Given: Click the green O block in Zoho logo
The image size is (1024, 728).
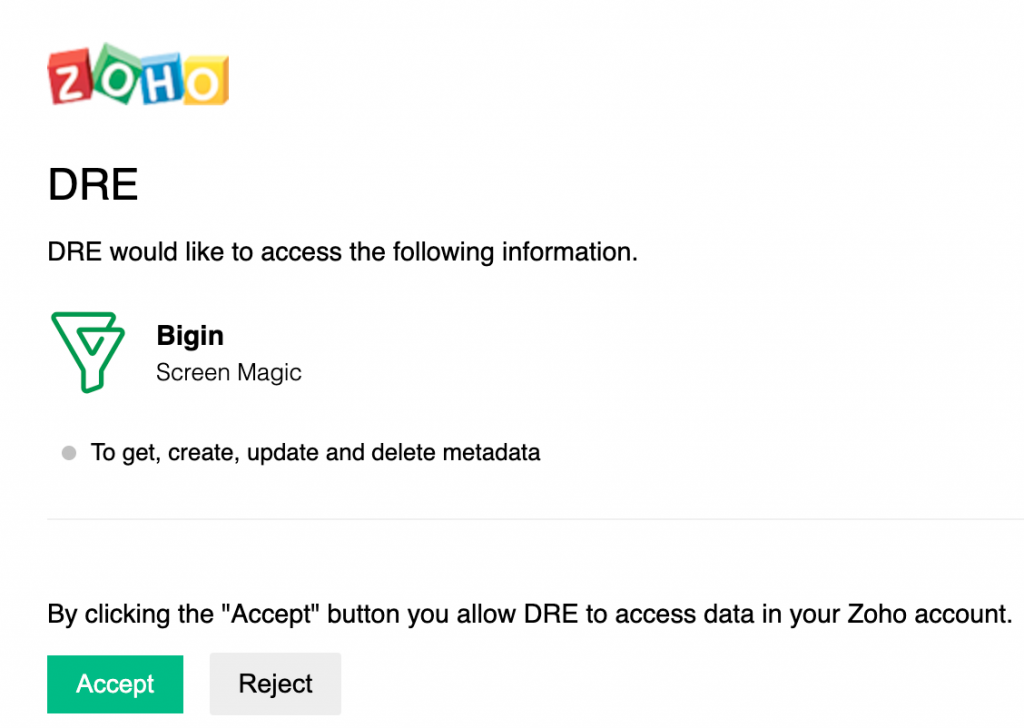Looking at the screenshot, I should point(116,74).
